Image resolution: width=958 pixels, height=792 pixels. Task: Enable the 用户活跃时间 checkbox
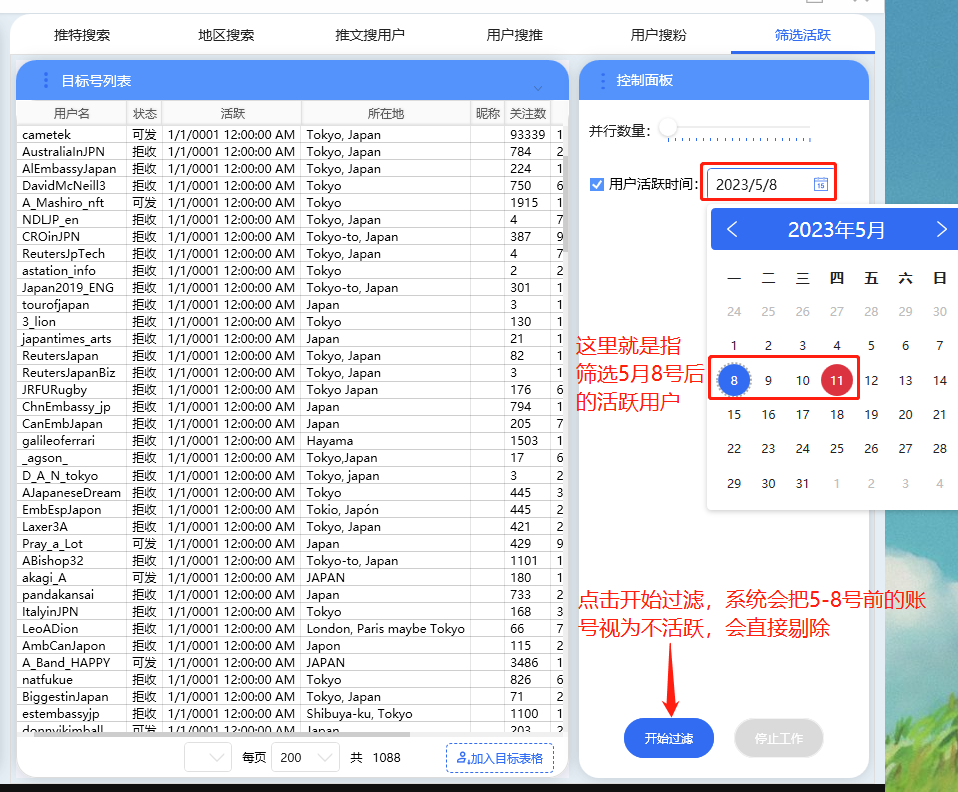point(597,184)
